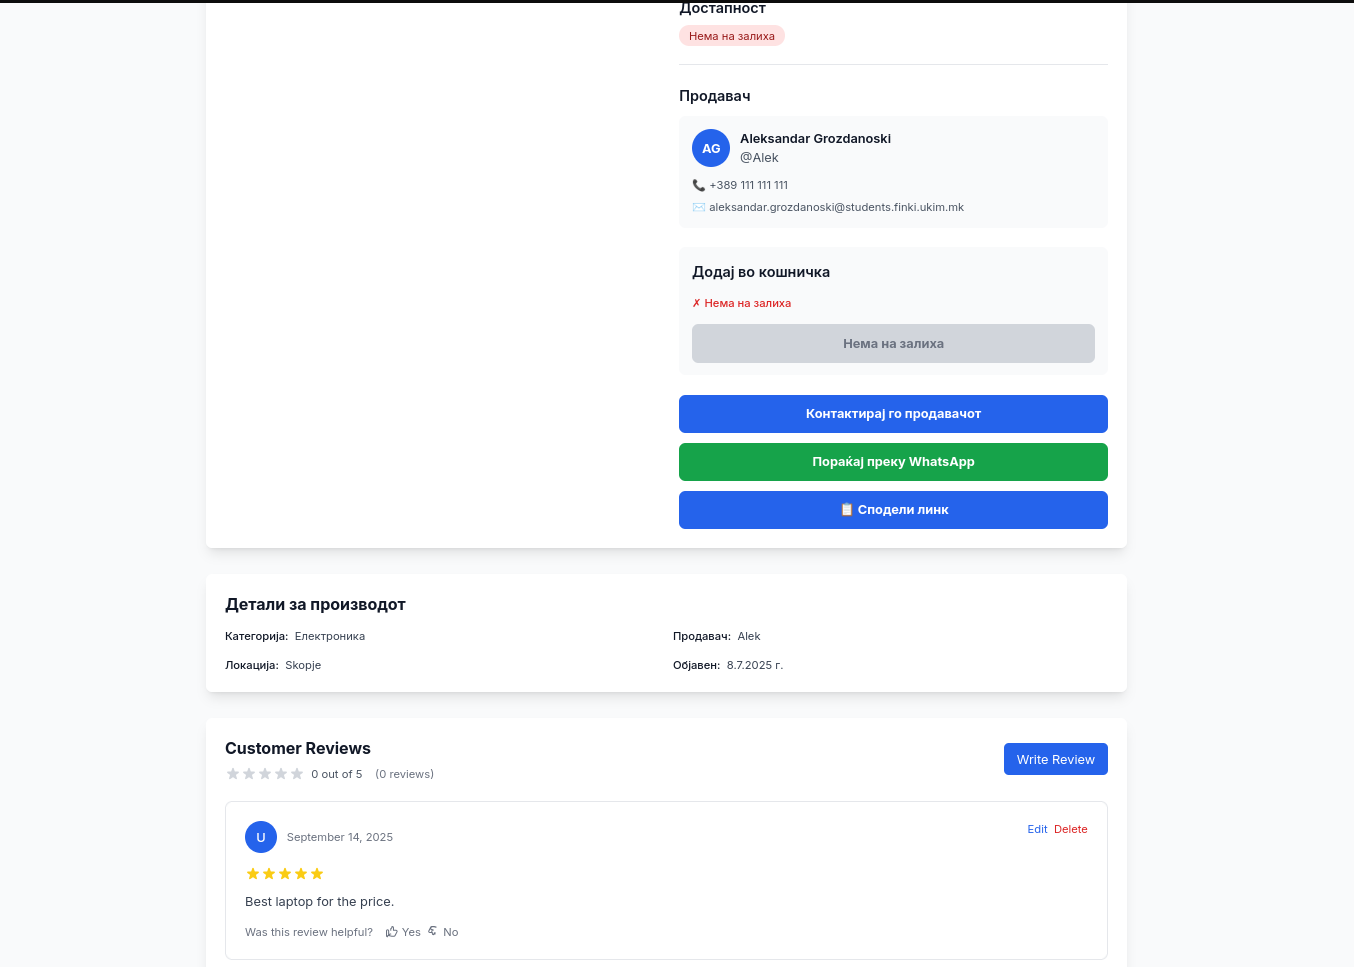Click the envelope icon beside seller email

698,207
